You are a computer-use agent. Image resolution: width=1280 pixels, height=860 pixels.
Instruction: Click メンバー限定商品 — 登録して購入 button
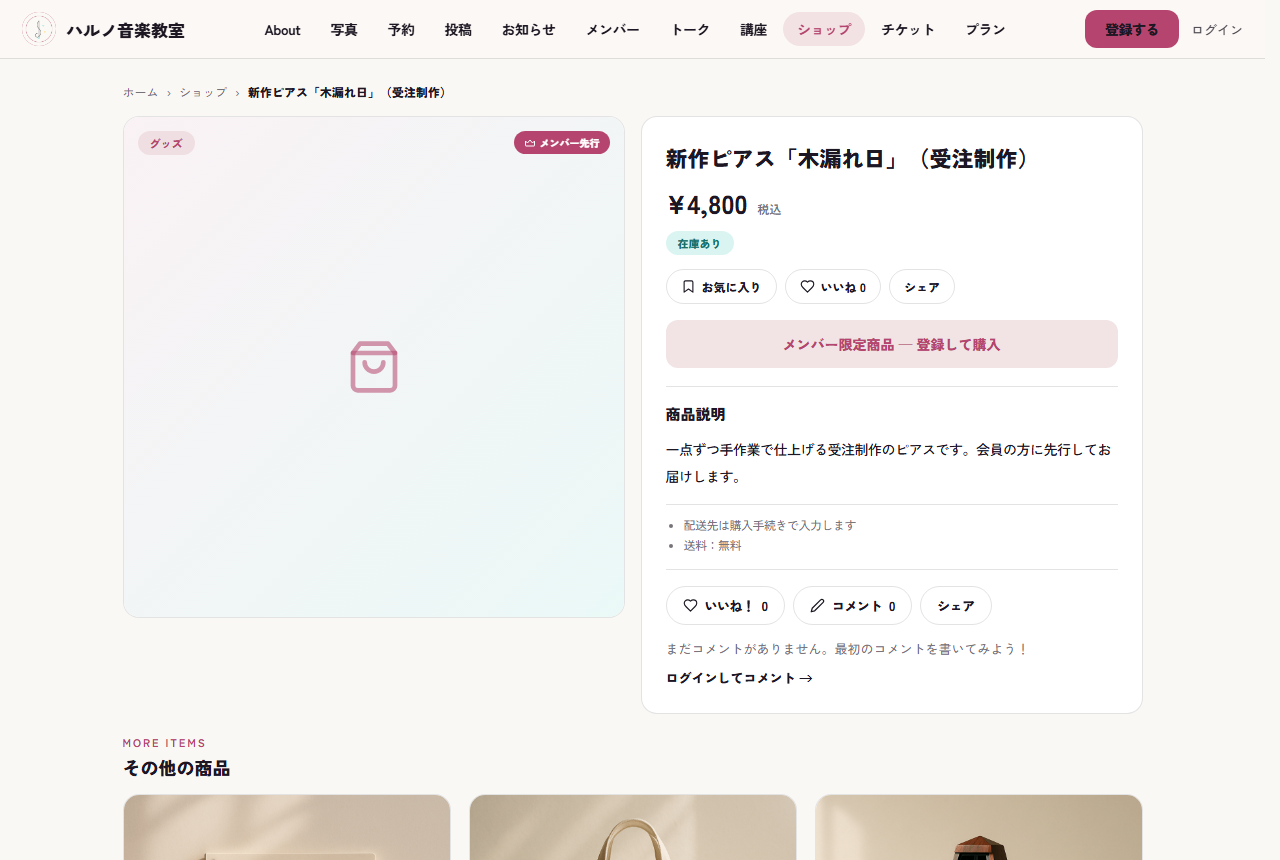(892, 344)
